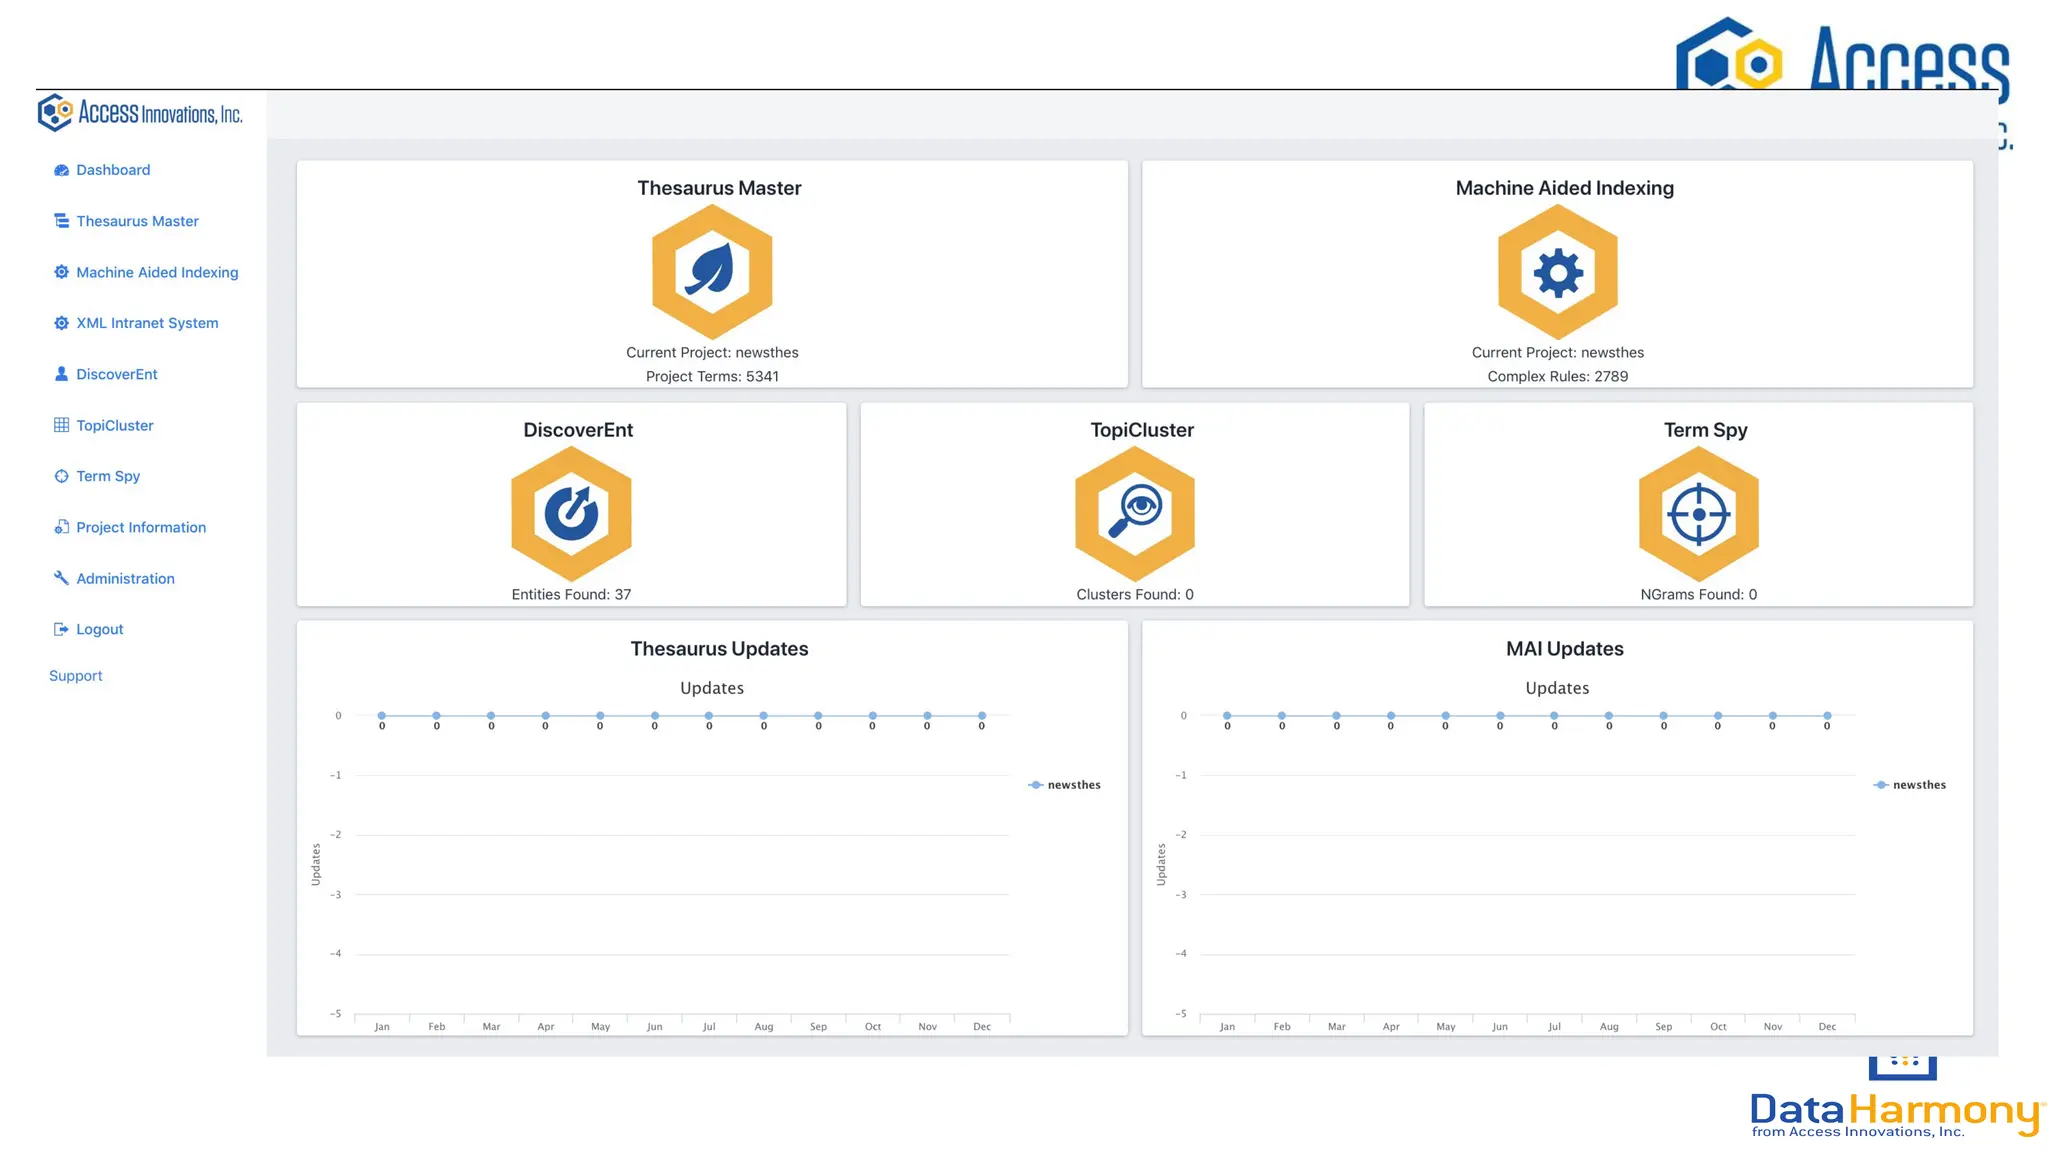Go to Project Information in the sidebar
The width and height of the screenshot is (2048, 1152).
141,527
